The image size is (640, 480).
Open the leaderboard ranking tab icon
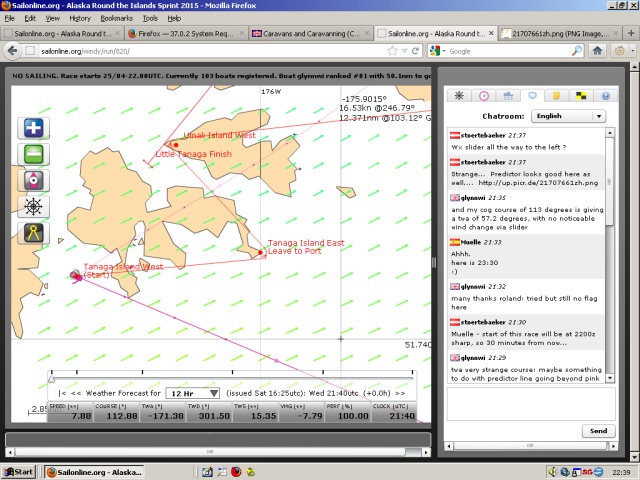tap(508, 96)
